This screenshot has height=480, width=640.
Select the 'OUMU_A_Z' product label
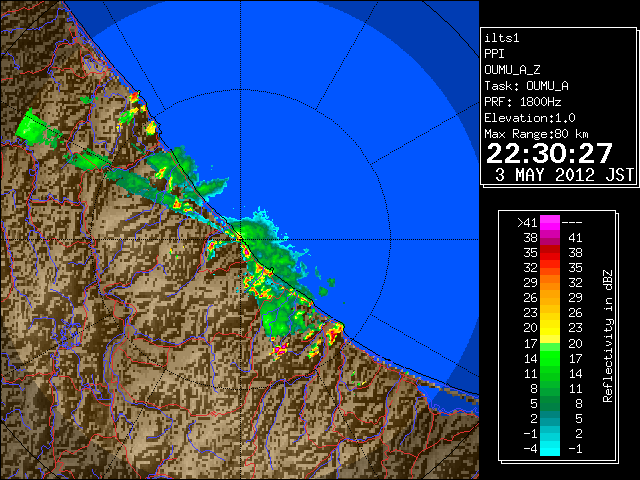[512, 70]
